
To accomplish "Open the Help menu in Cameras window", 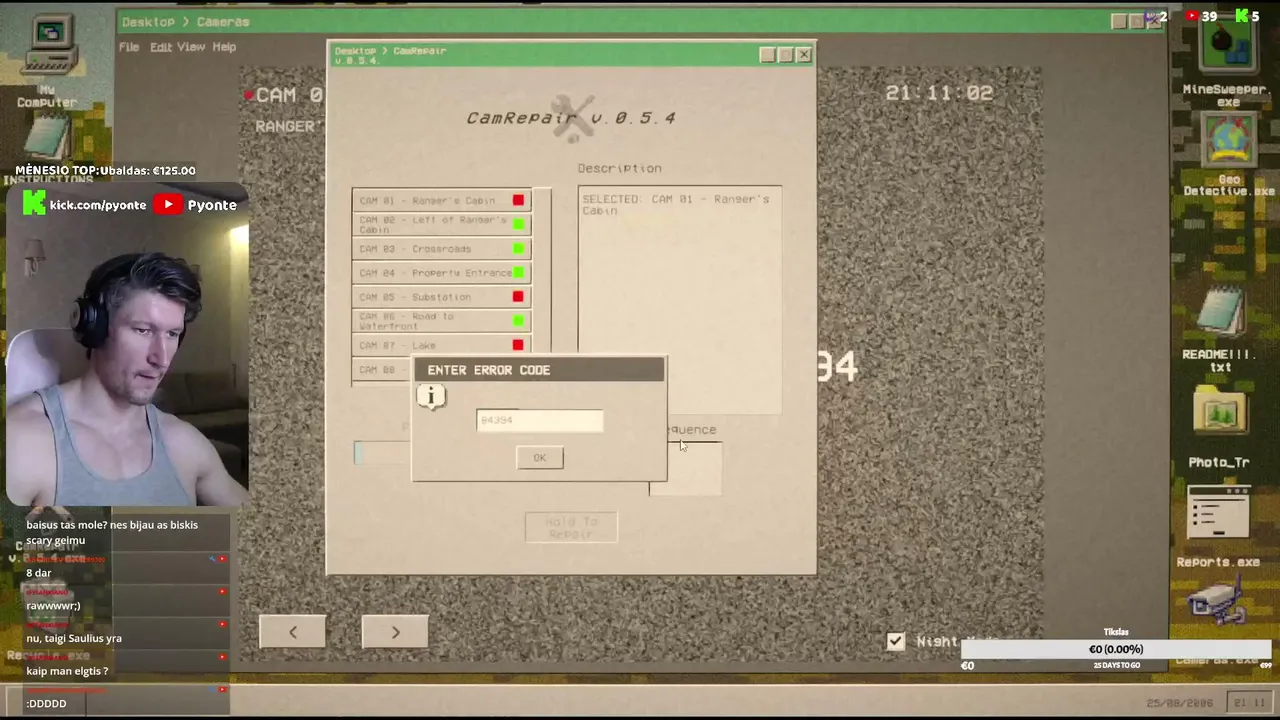I will tap(224, 47).
